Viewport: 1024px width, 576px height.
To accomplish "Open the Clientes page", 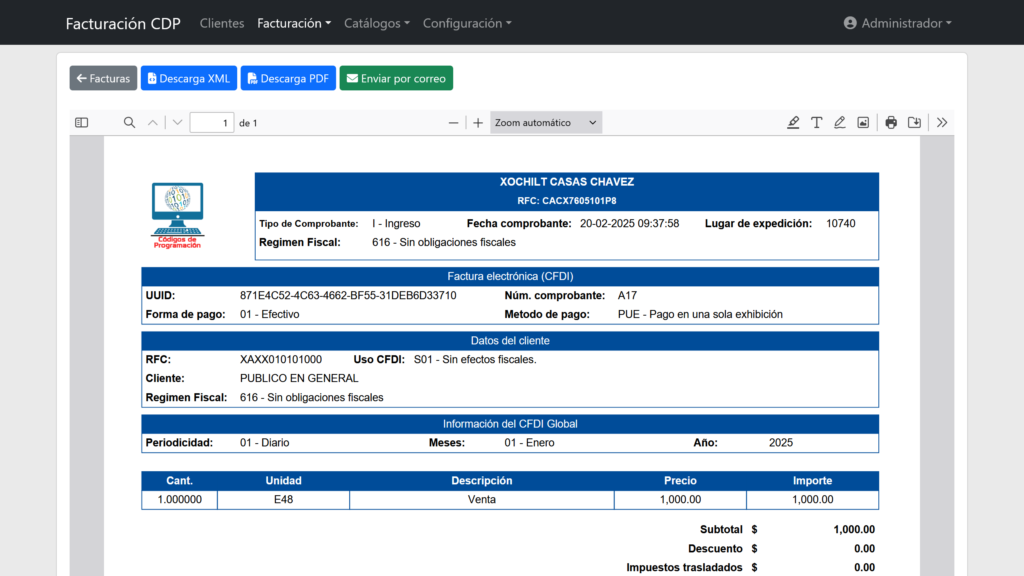I will 222,23.
